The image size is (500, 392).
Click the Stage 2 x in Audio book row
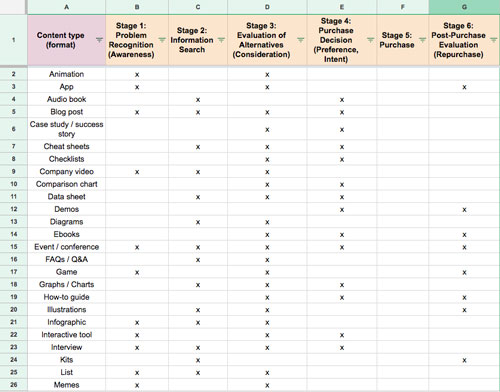click(198, 100)
